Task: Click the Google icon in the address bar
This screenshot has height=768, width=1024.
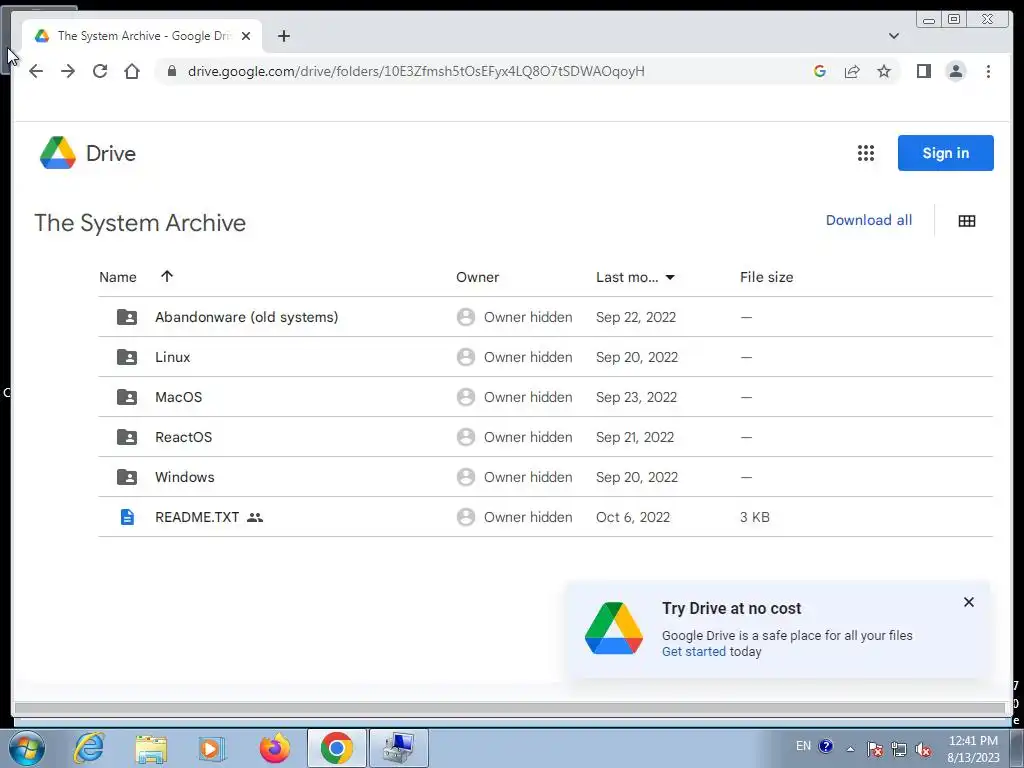Action: [x=820, y=71]
